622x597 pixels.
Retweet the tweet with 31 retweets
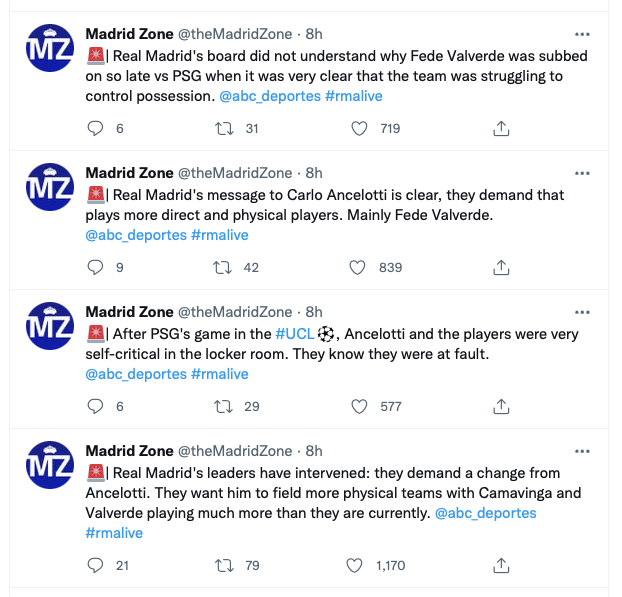[x=224, y=129]
